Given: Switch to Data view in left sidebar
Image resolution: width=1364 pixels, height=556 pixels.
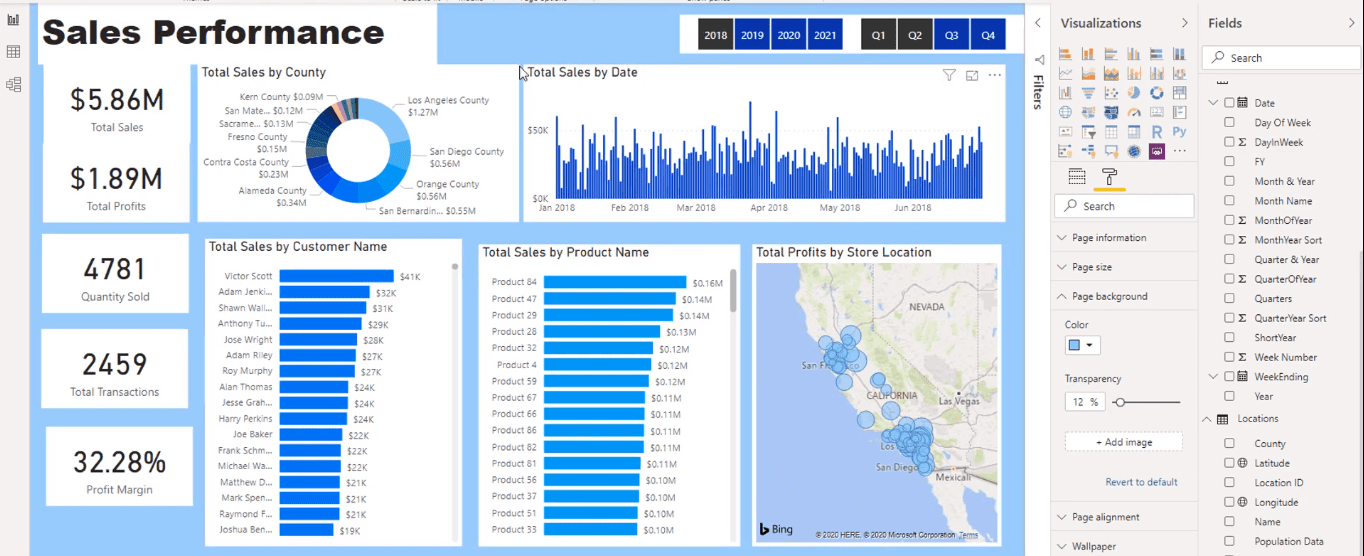Looking at the screenshot, I should (x=14, y=52).
